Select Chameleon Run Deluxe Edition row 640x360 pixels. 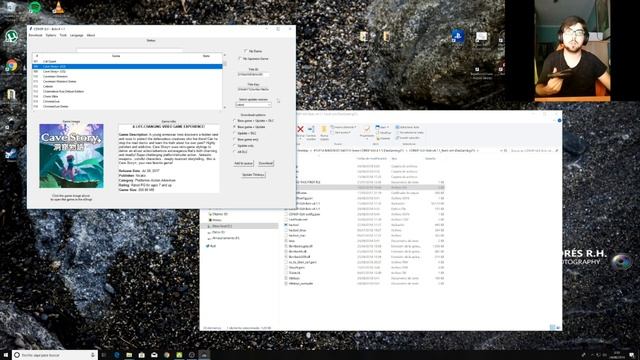[127, 91]
